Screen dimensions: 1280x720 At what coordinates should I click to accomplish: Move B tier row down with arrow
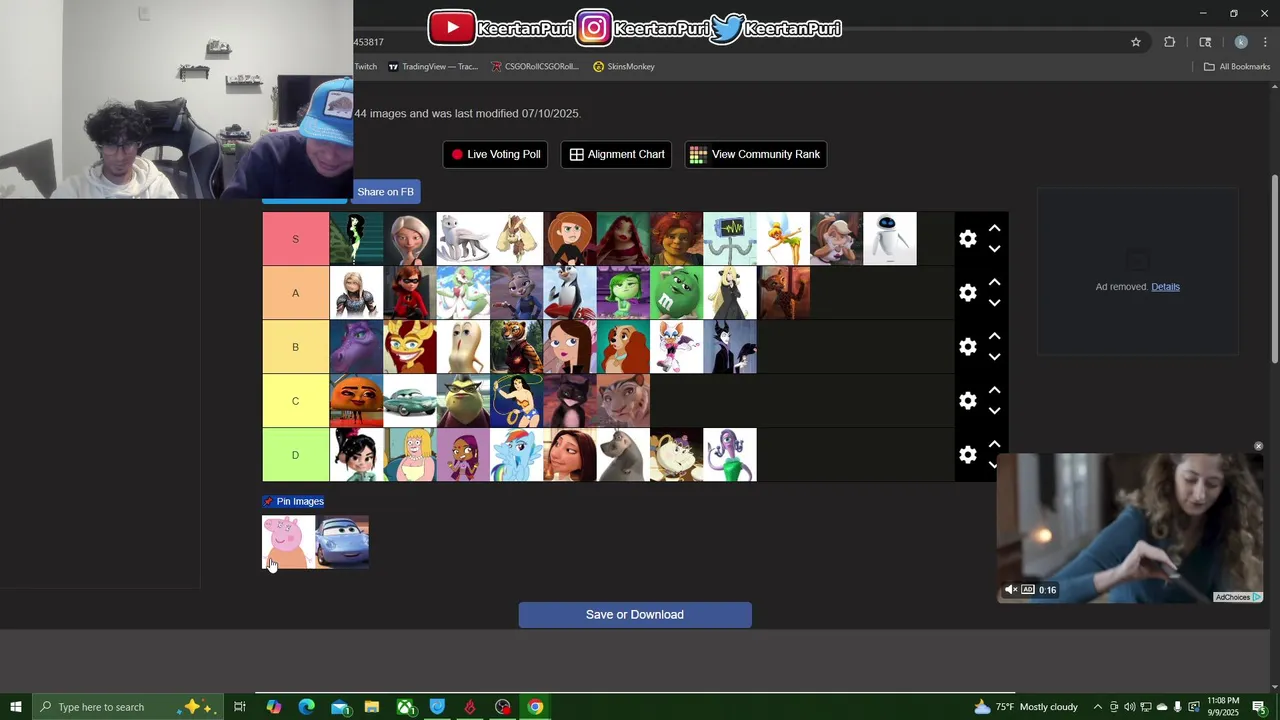tap(994, 357)
